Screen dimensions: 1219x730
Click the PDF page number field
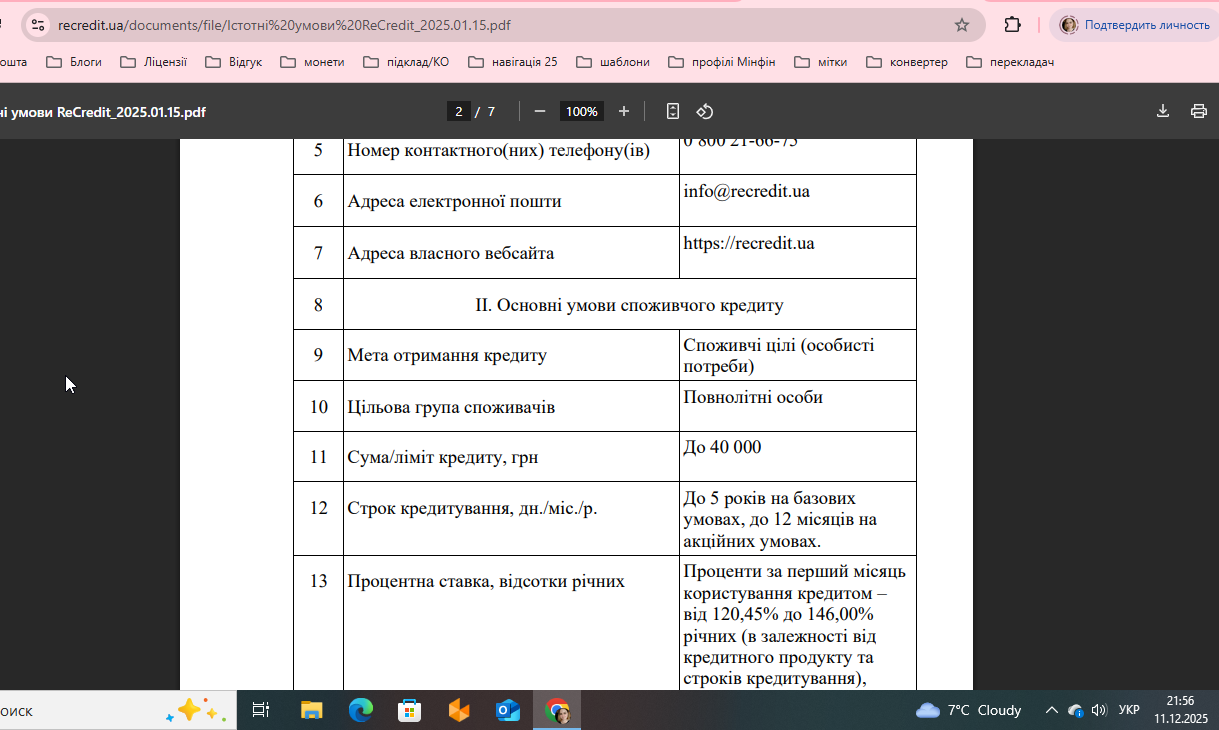[459, 111]
